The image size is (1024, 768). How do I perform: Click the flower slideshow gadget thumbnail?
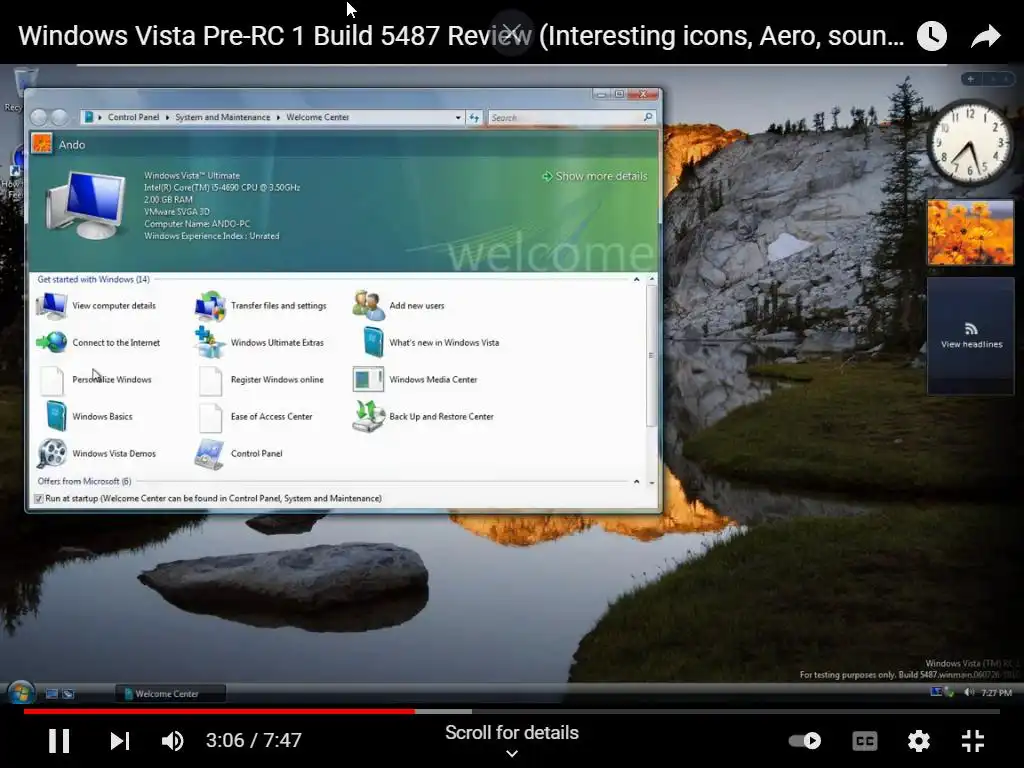[x=970, y=232]
